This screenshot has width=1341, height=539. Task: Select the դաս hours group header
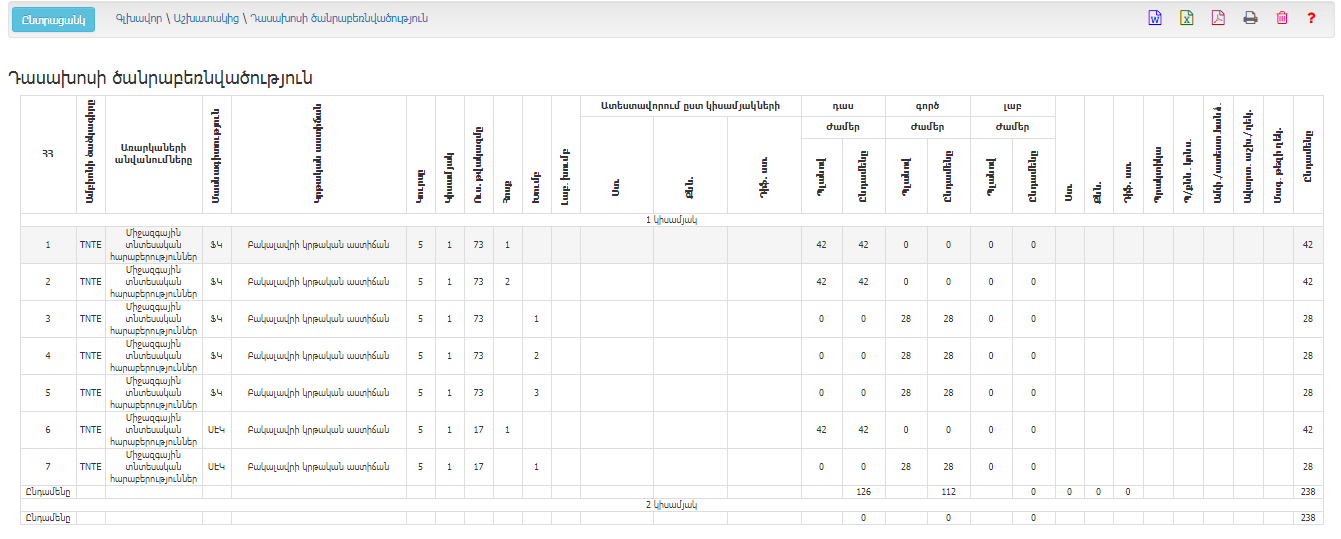(x=843, y=105)
